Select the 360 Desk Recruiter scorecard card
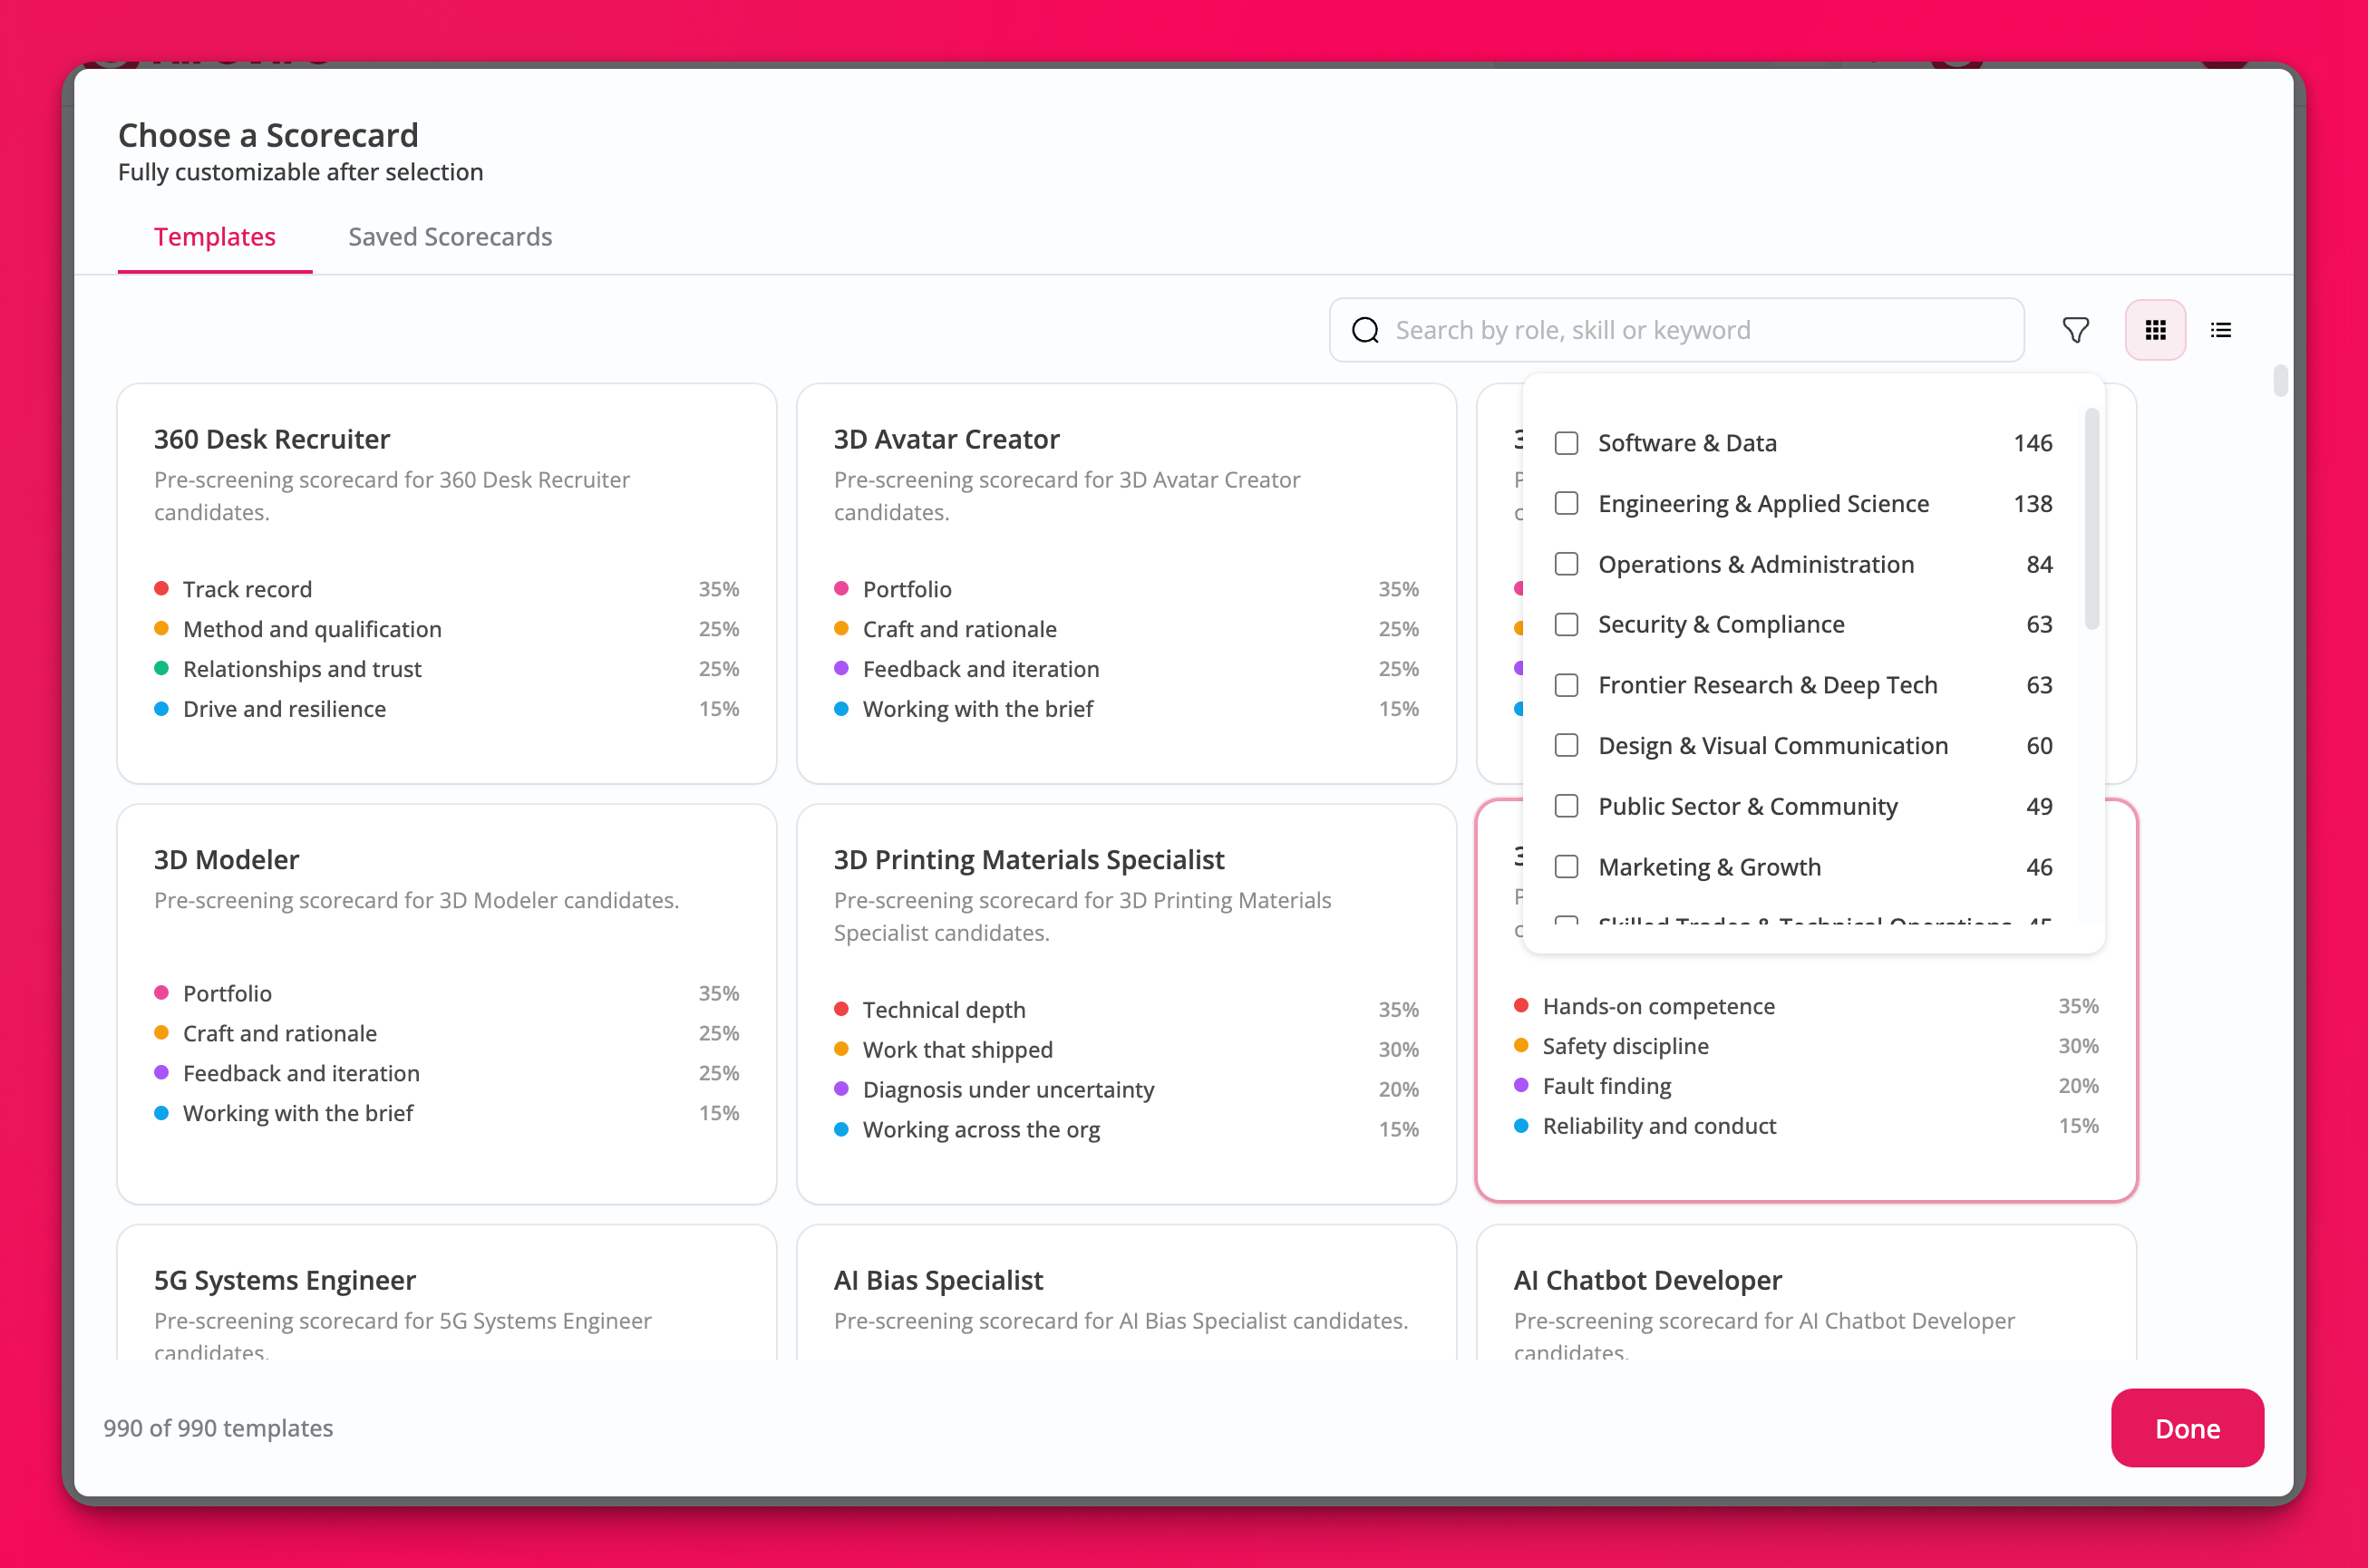This screenshot has height=1568, width=2368. click(447, 584)
